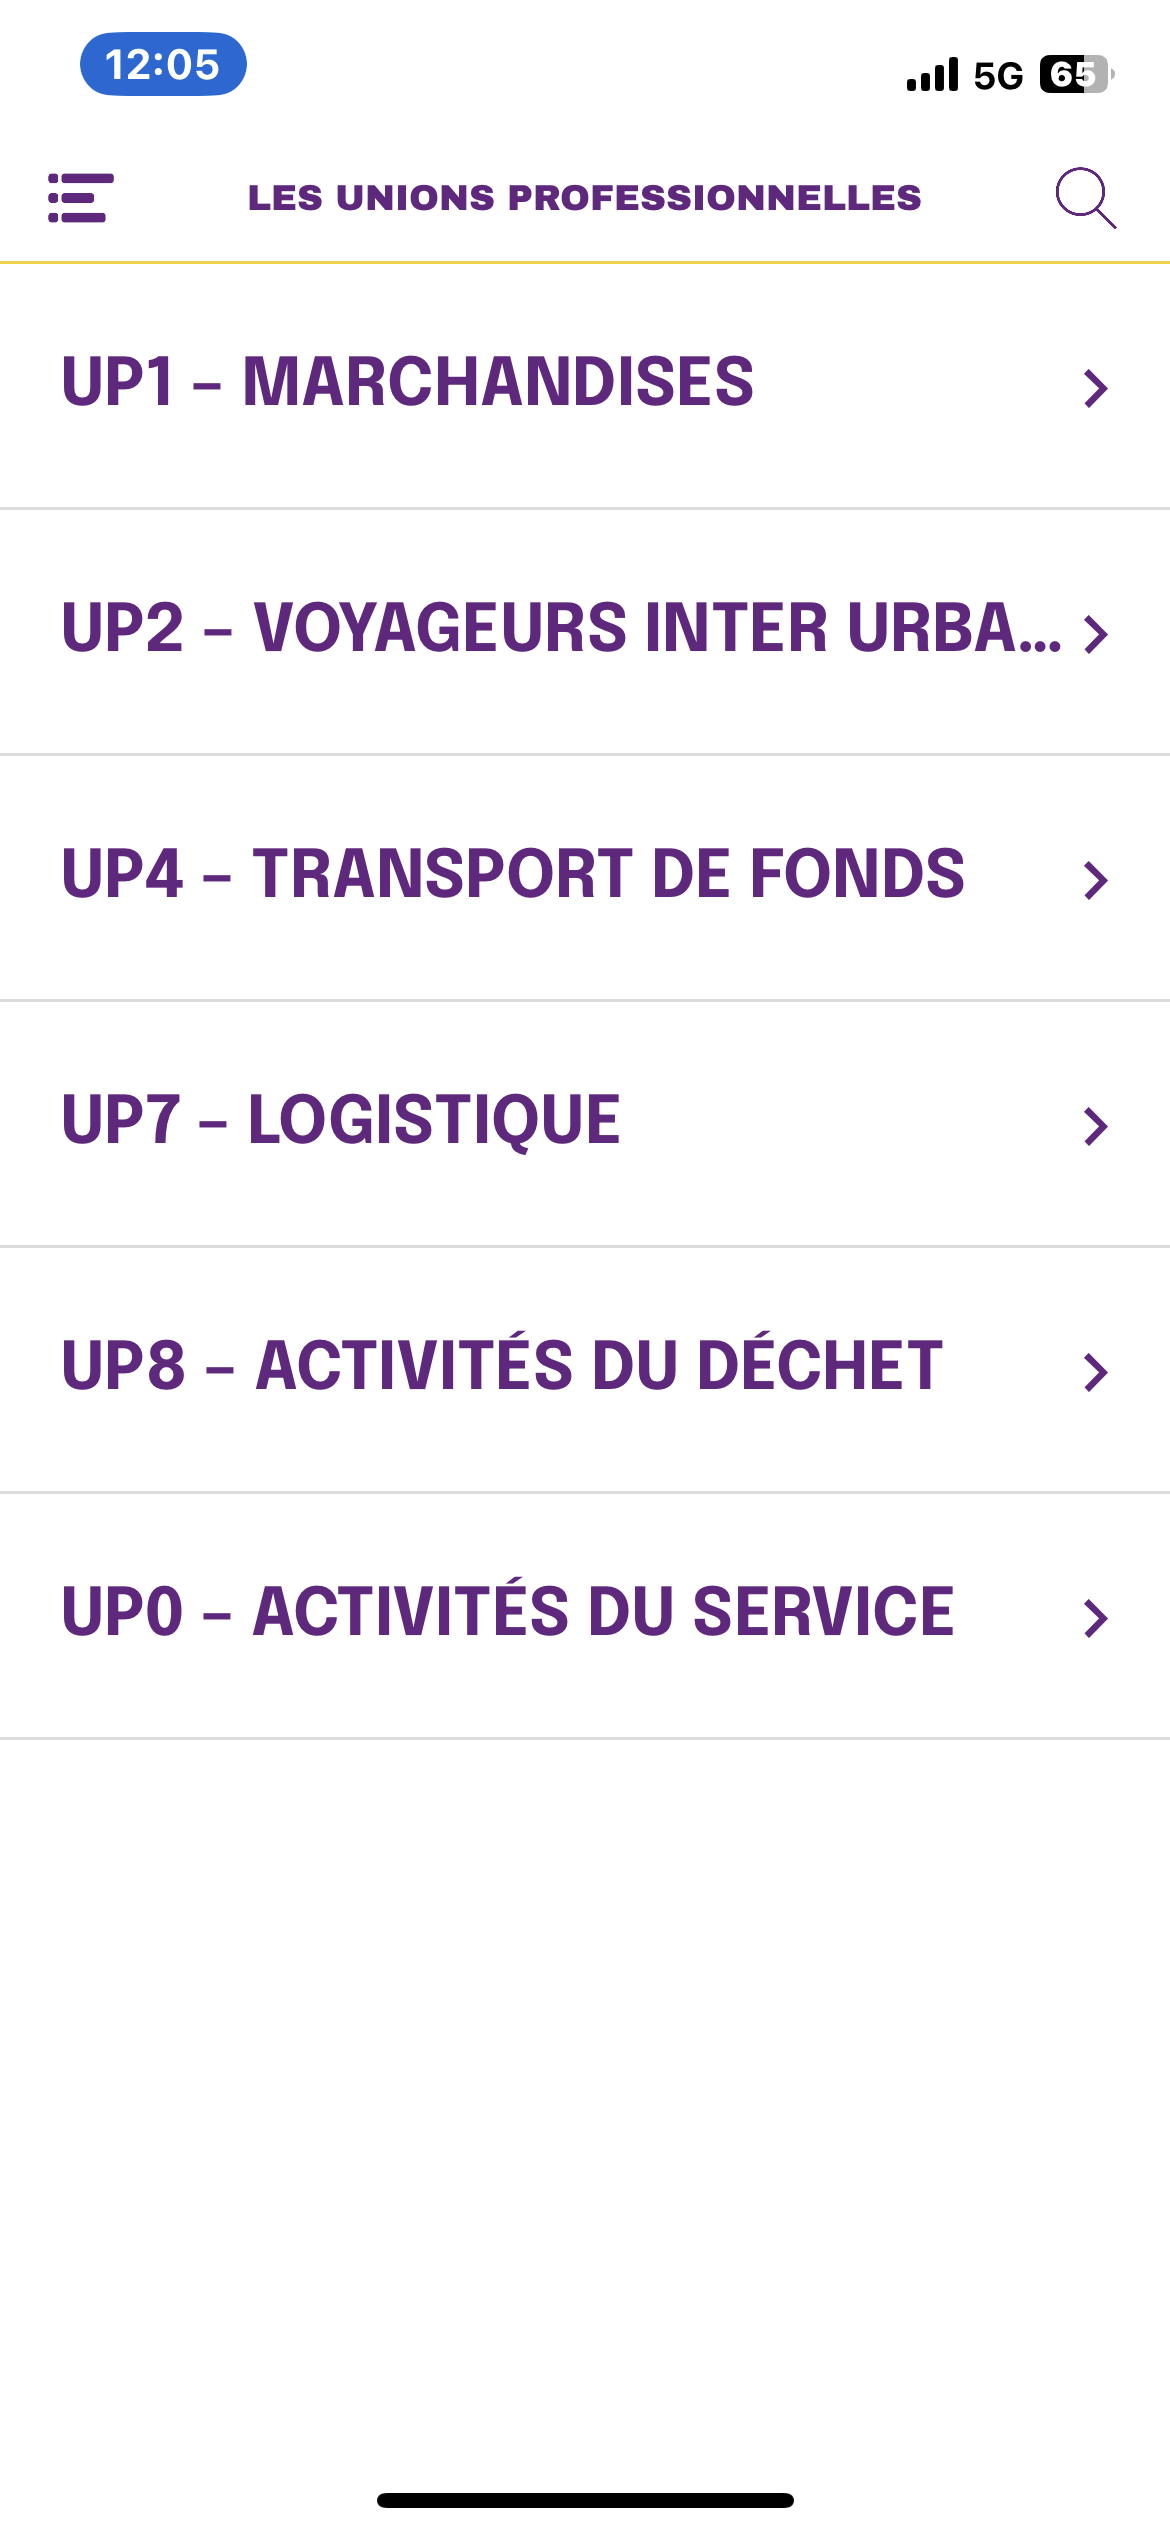Tap the 12:05 time pill
The height and width of the screenshot is (2532, 1170).
coord(163,64)
